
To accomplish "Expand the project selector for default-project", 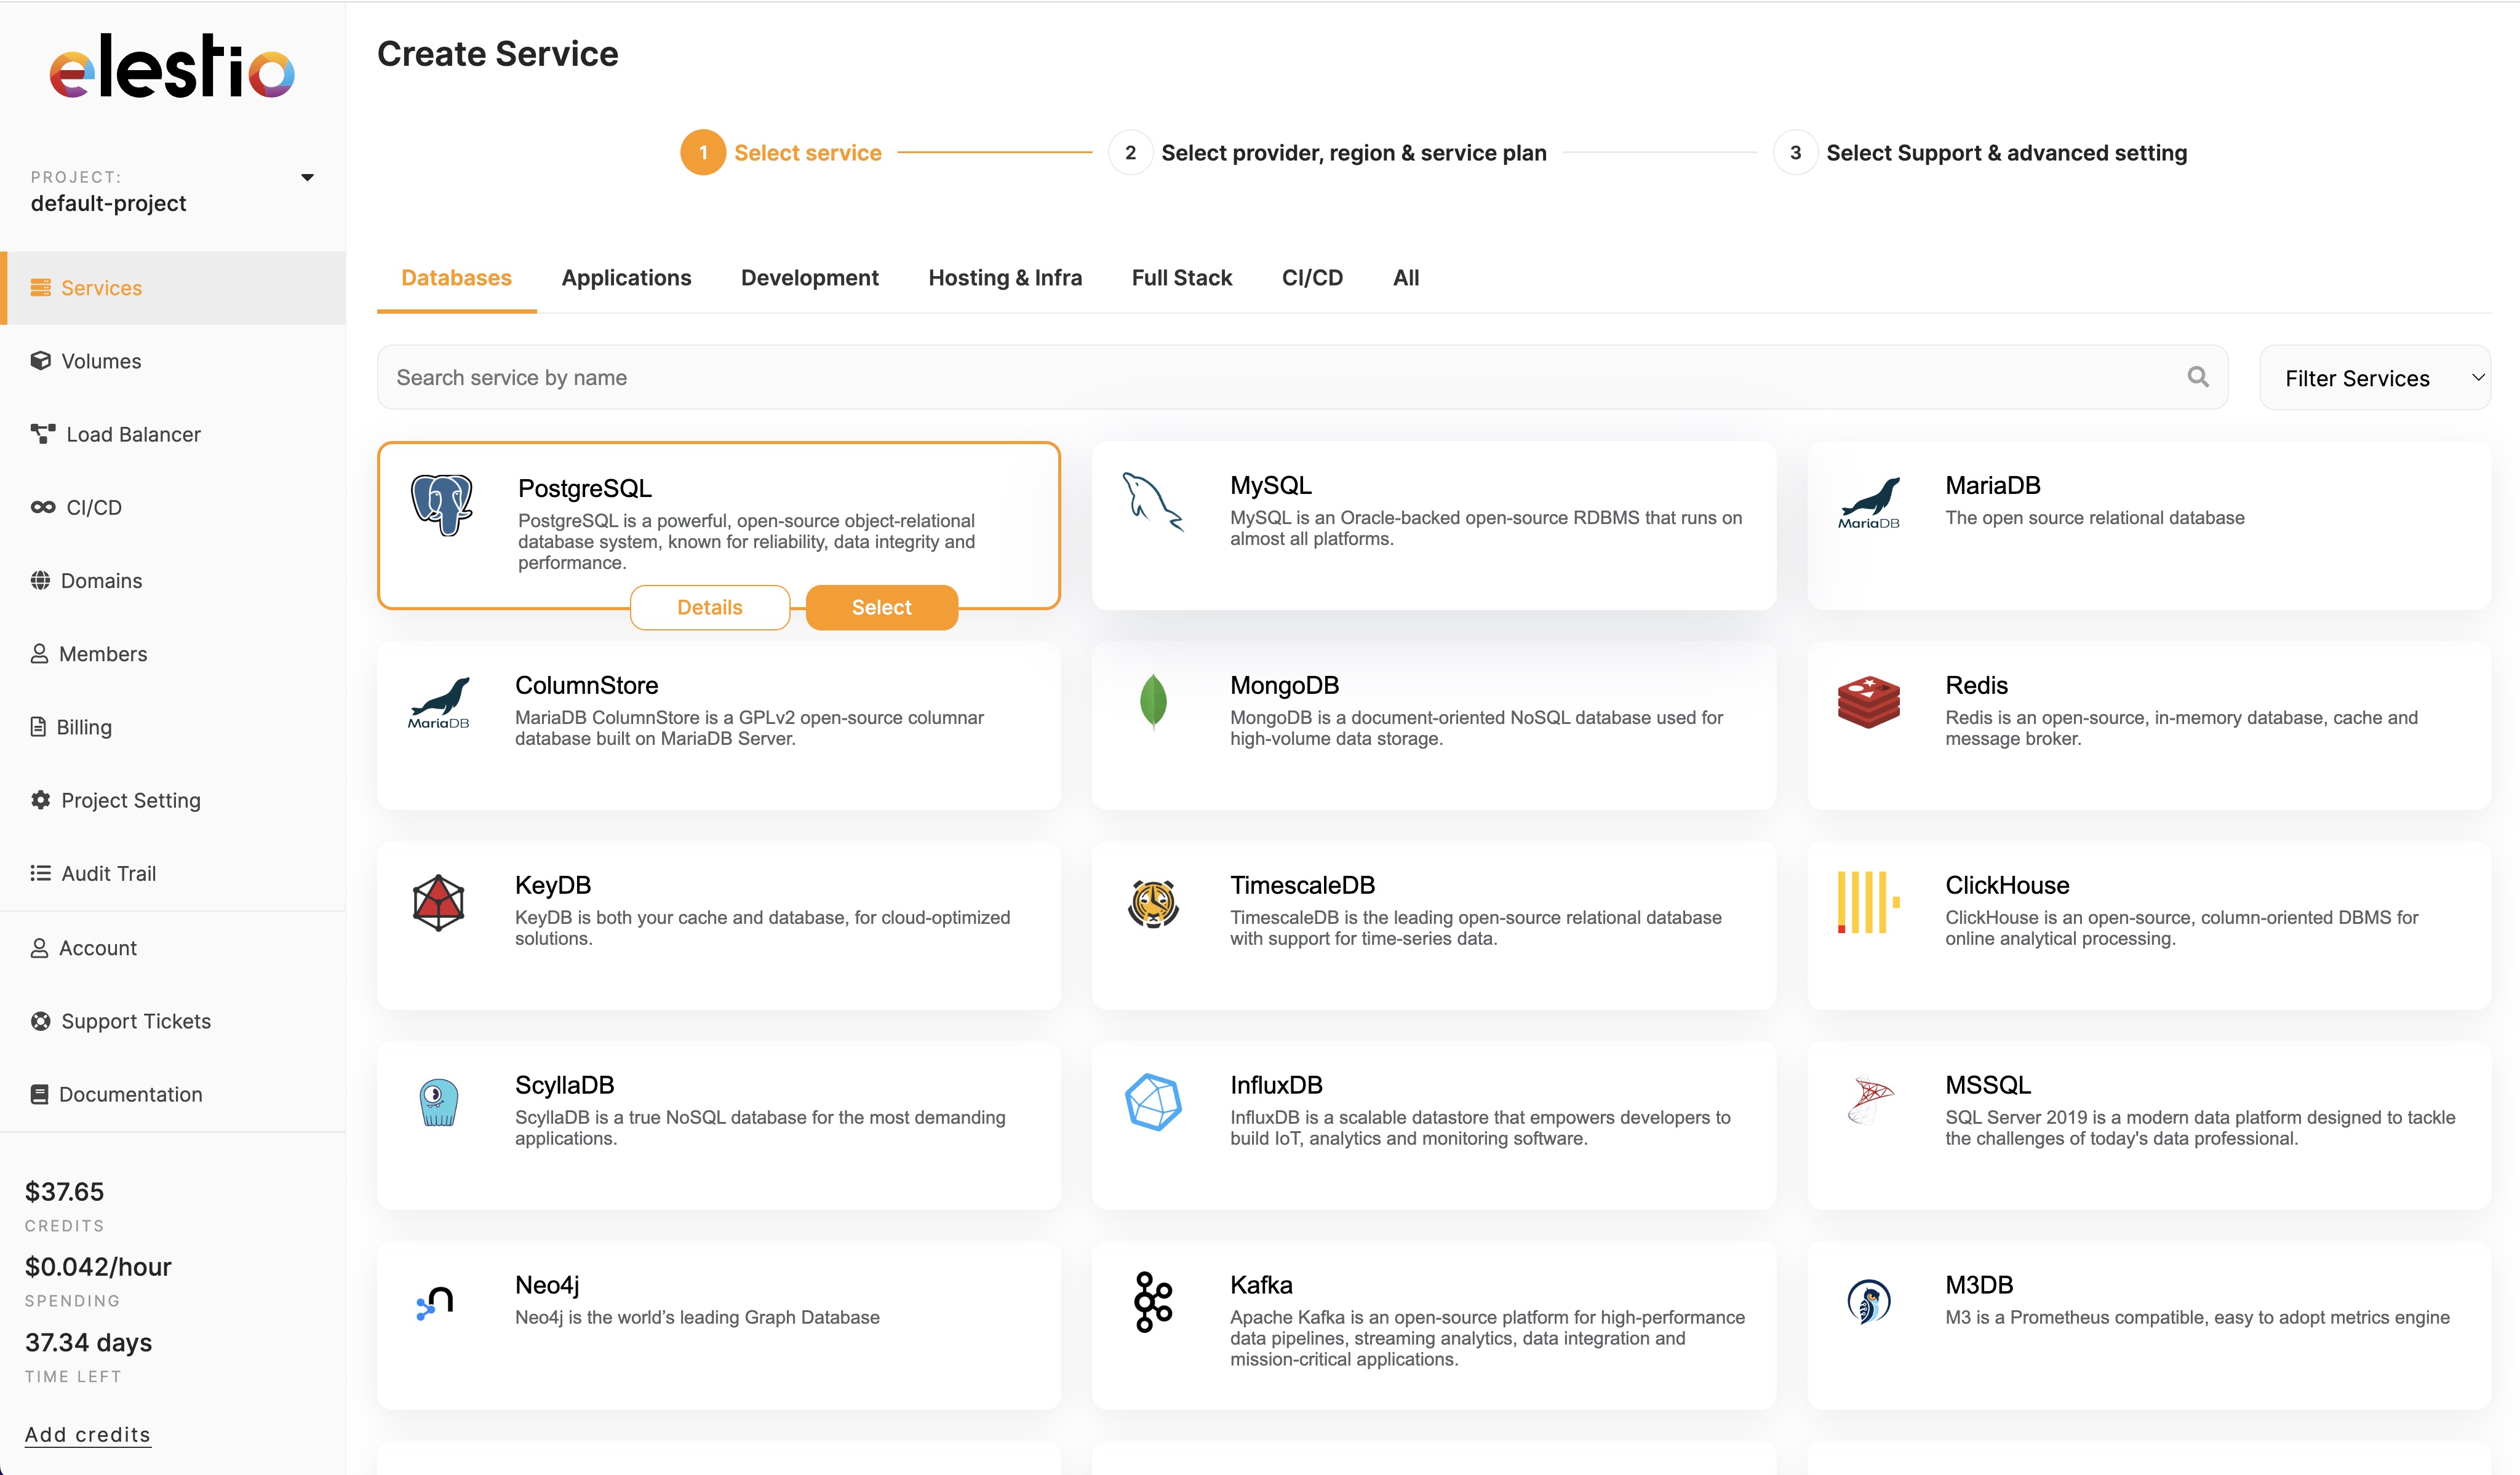I will click(308, 177).
